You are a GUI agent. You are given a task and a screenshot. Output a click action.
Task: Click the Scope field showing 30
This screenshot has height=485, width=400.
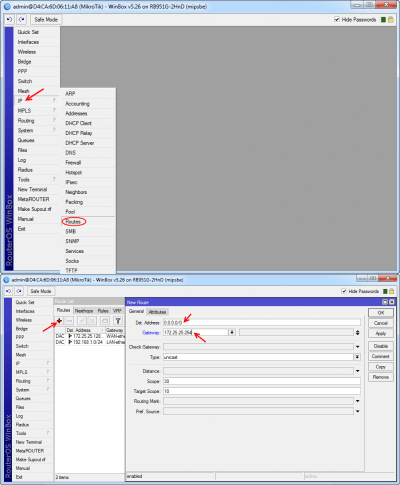tap(262, 381)
